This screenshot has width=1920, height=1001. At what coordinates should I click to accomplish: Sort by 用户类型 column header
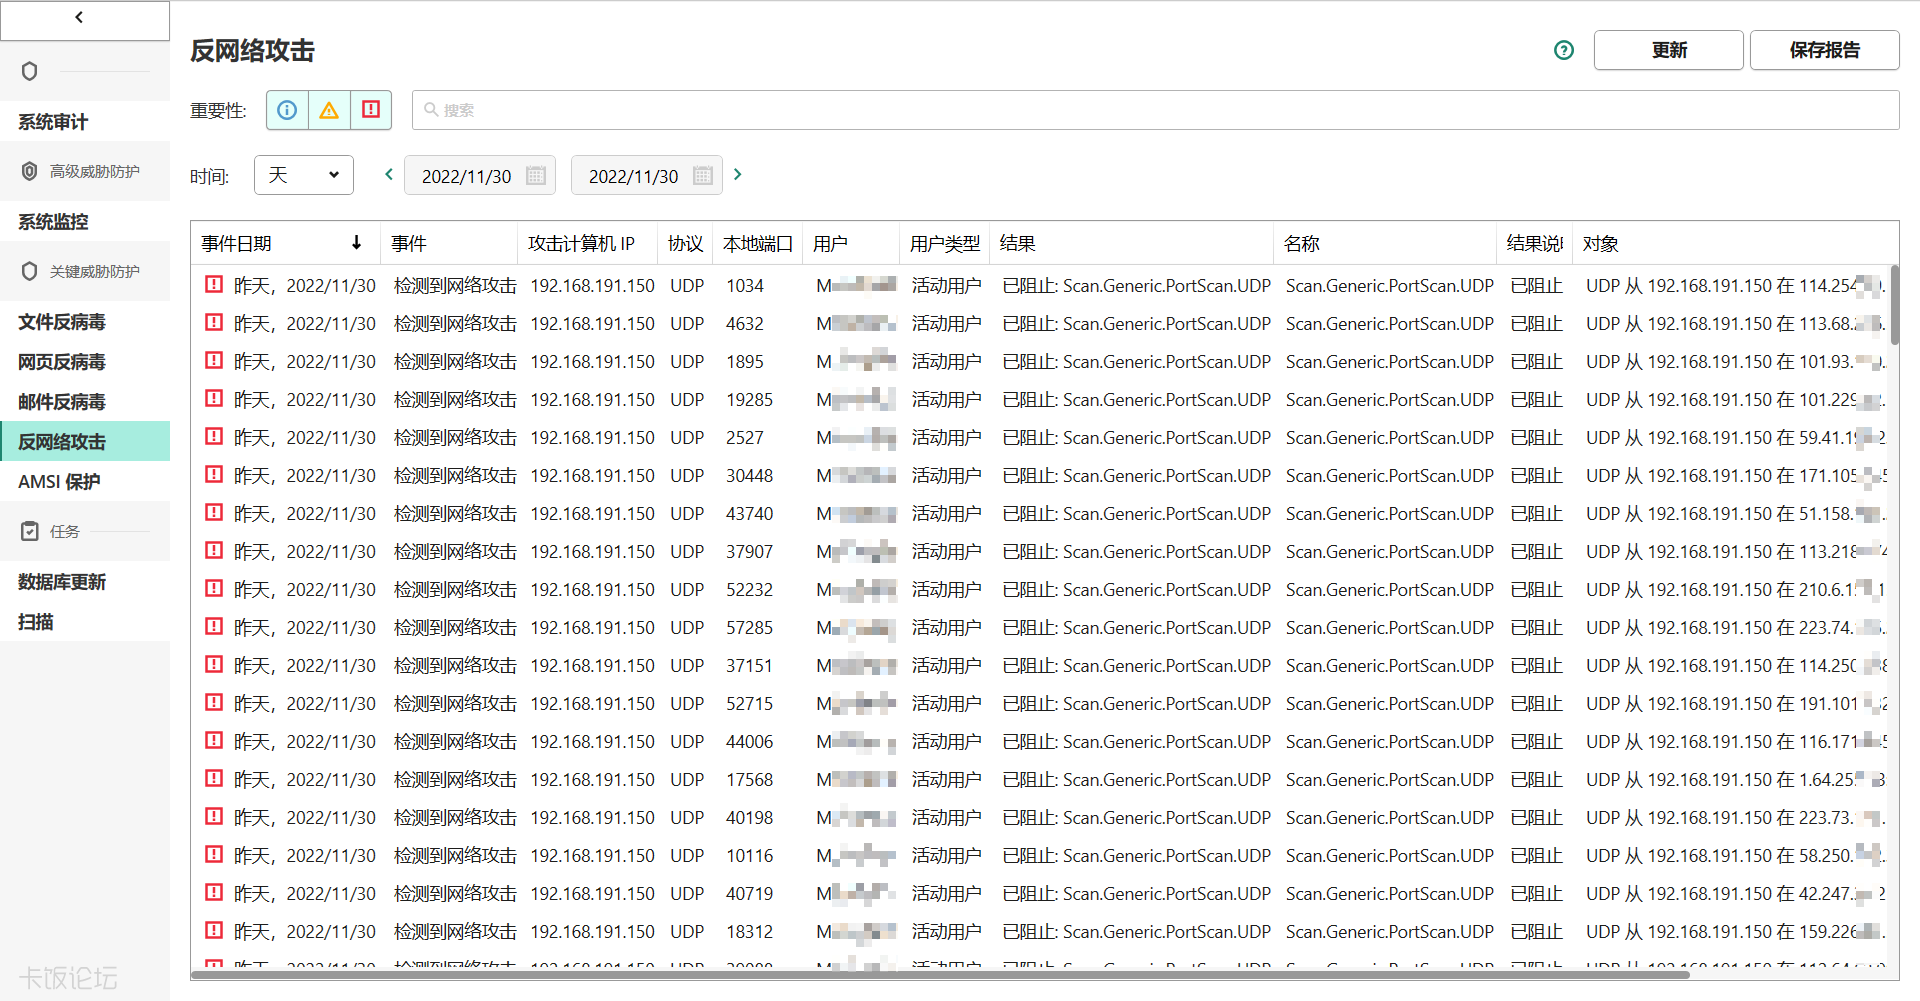(x=945, y=243)
